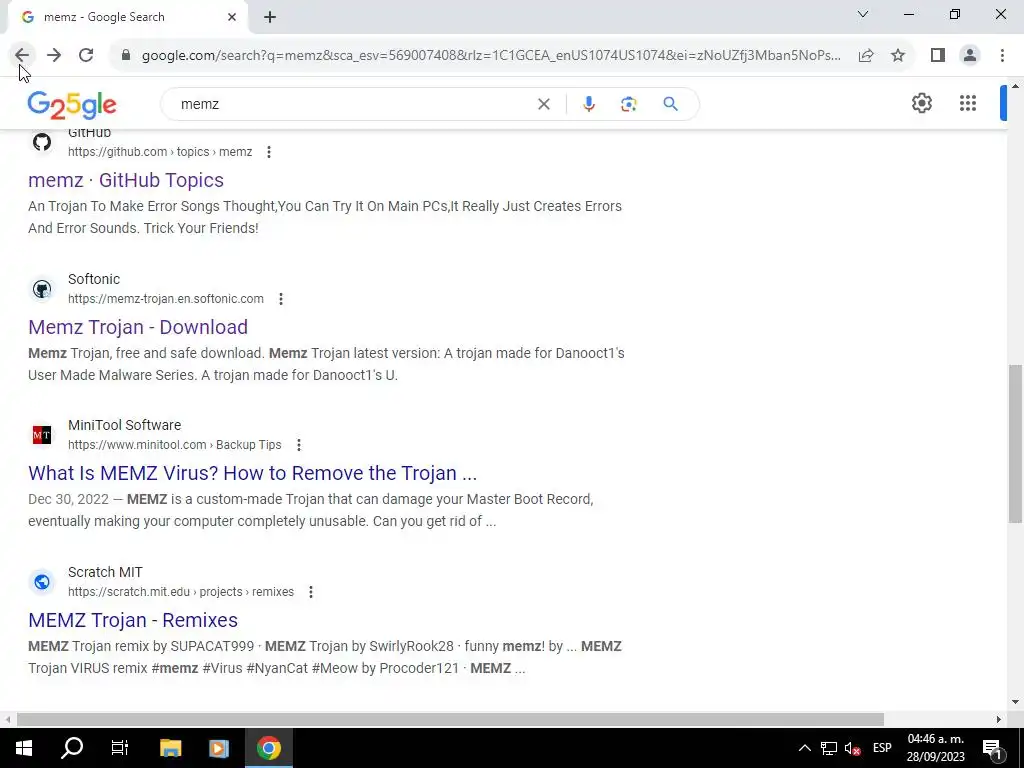Click the Softonic site name
Image resolution: width=1024 pixels, height=768 pixels.
tap(94, 279)
